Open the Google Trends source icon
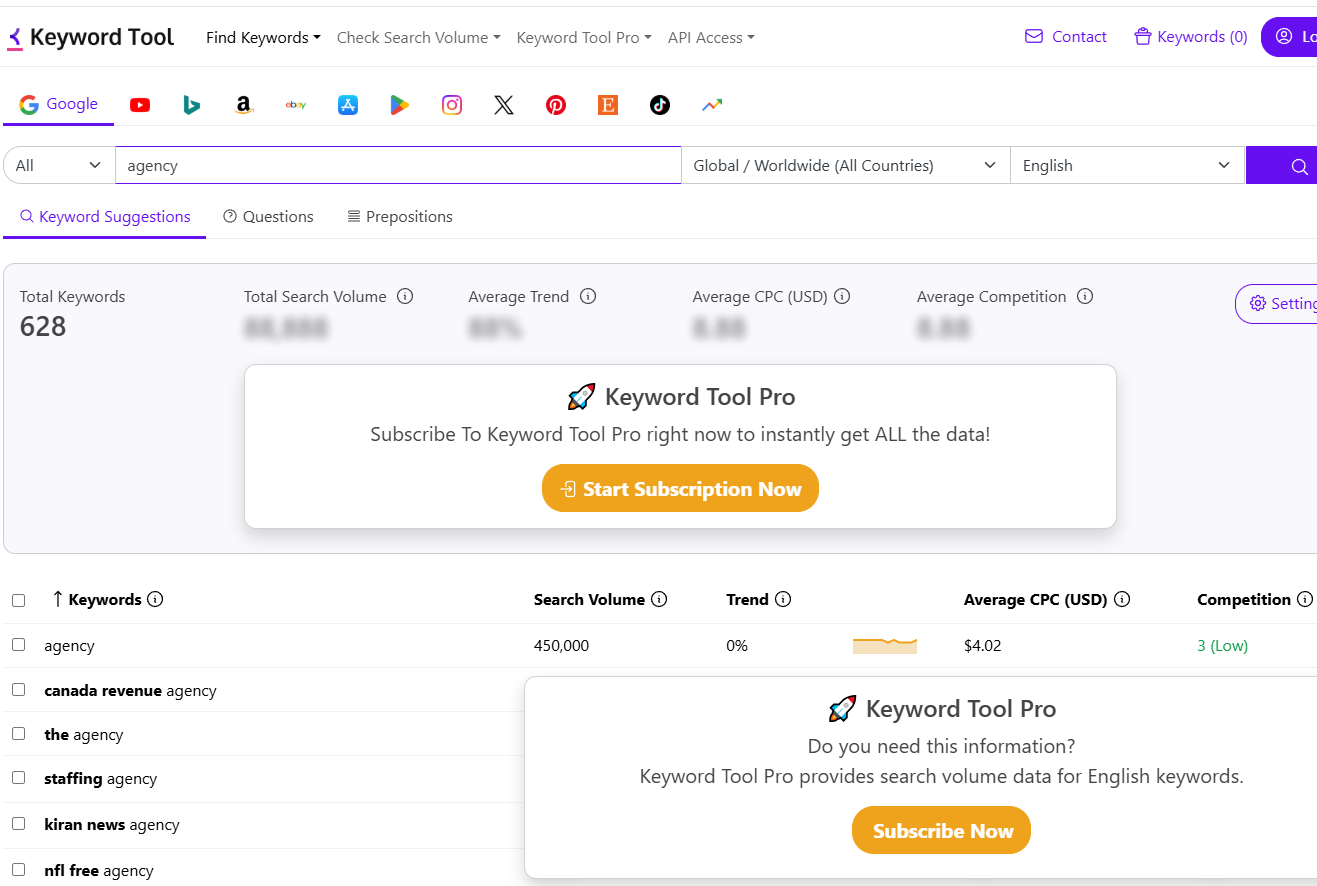This screenshot has height=886, width=1317. [712, 105]
